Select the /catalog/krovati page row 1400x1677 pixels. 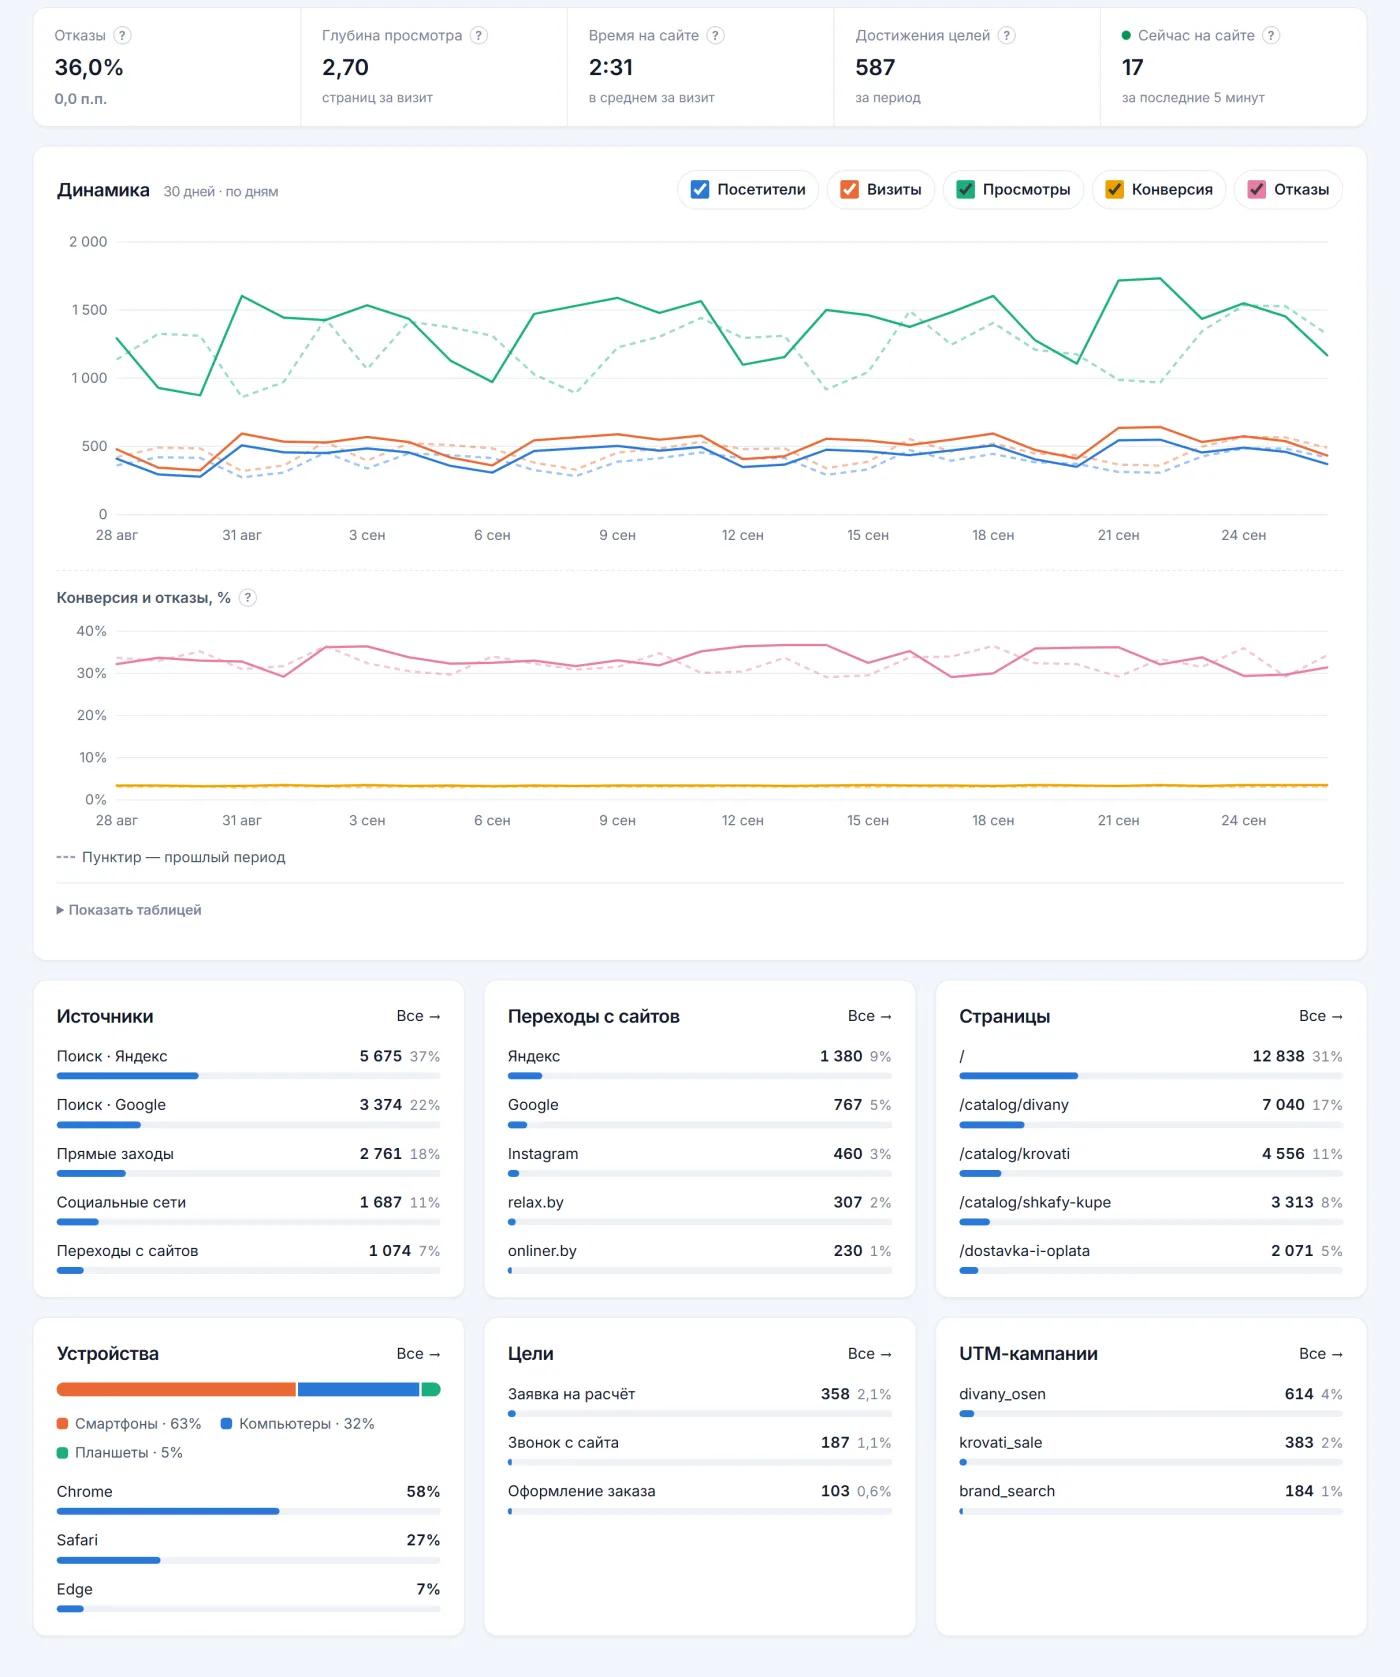1151,1161
